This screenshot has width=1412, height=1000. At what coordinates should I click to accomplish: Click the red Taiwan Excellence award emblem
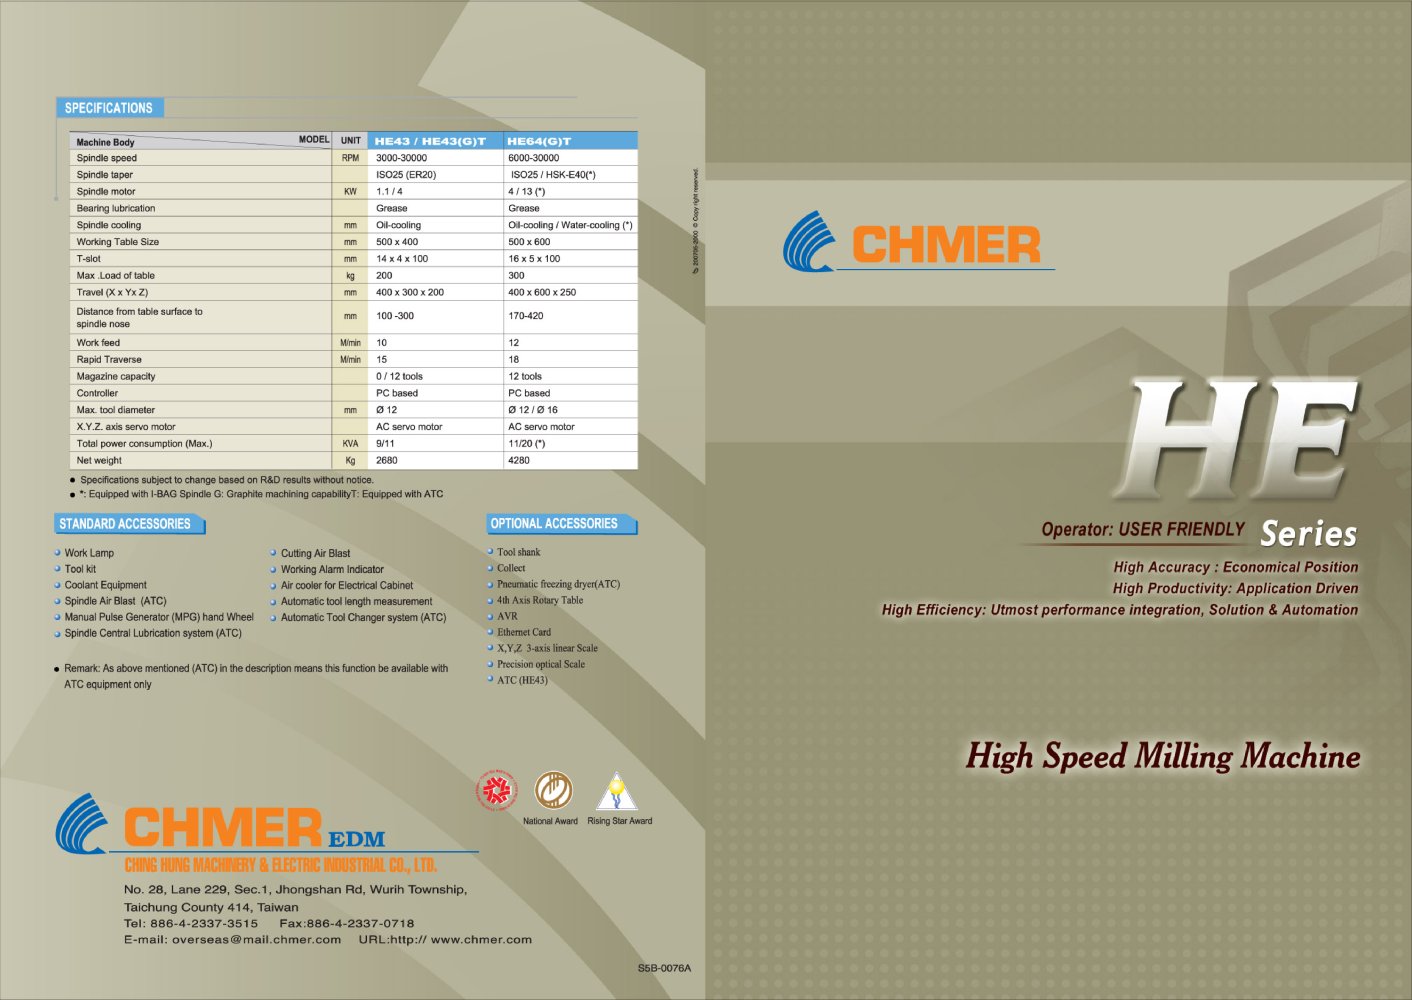coord(496,791)
